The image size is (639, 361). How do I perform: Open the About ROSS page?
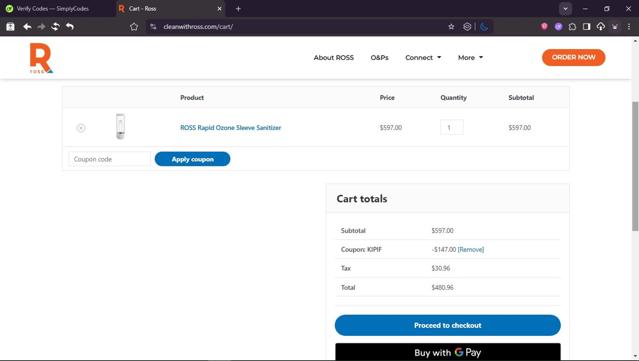[x=333, y=57]
